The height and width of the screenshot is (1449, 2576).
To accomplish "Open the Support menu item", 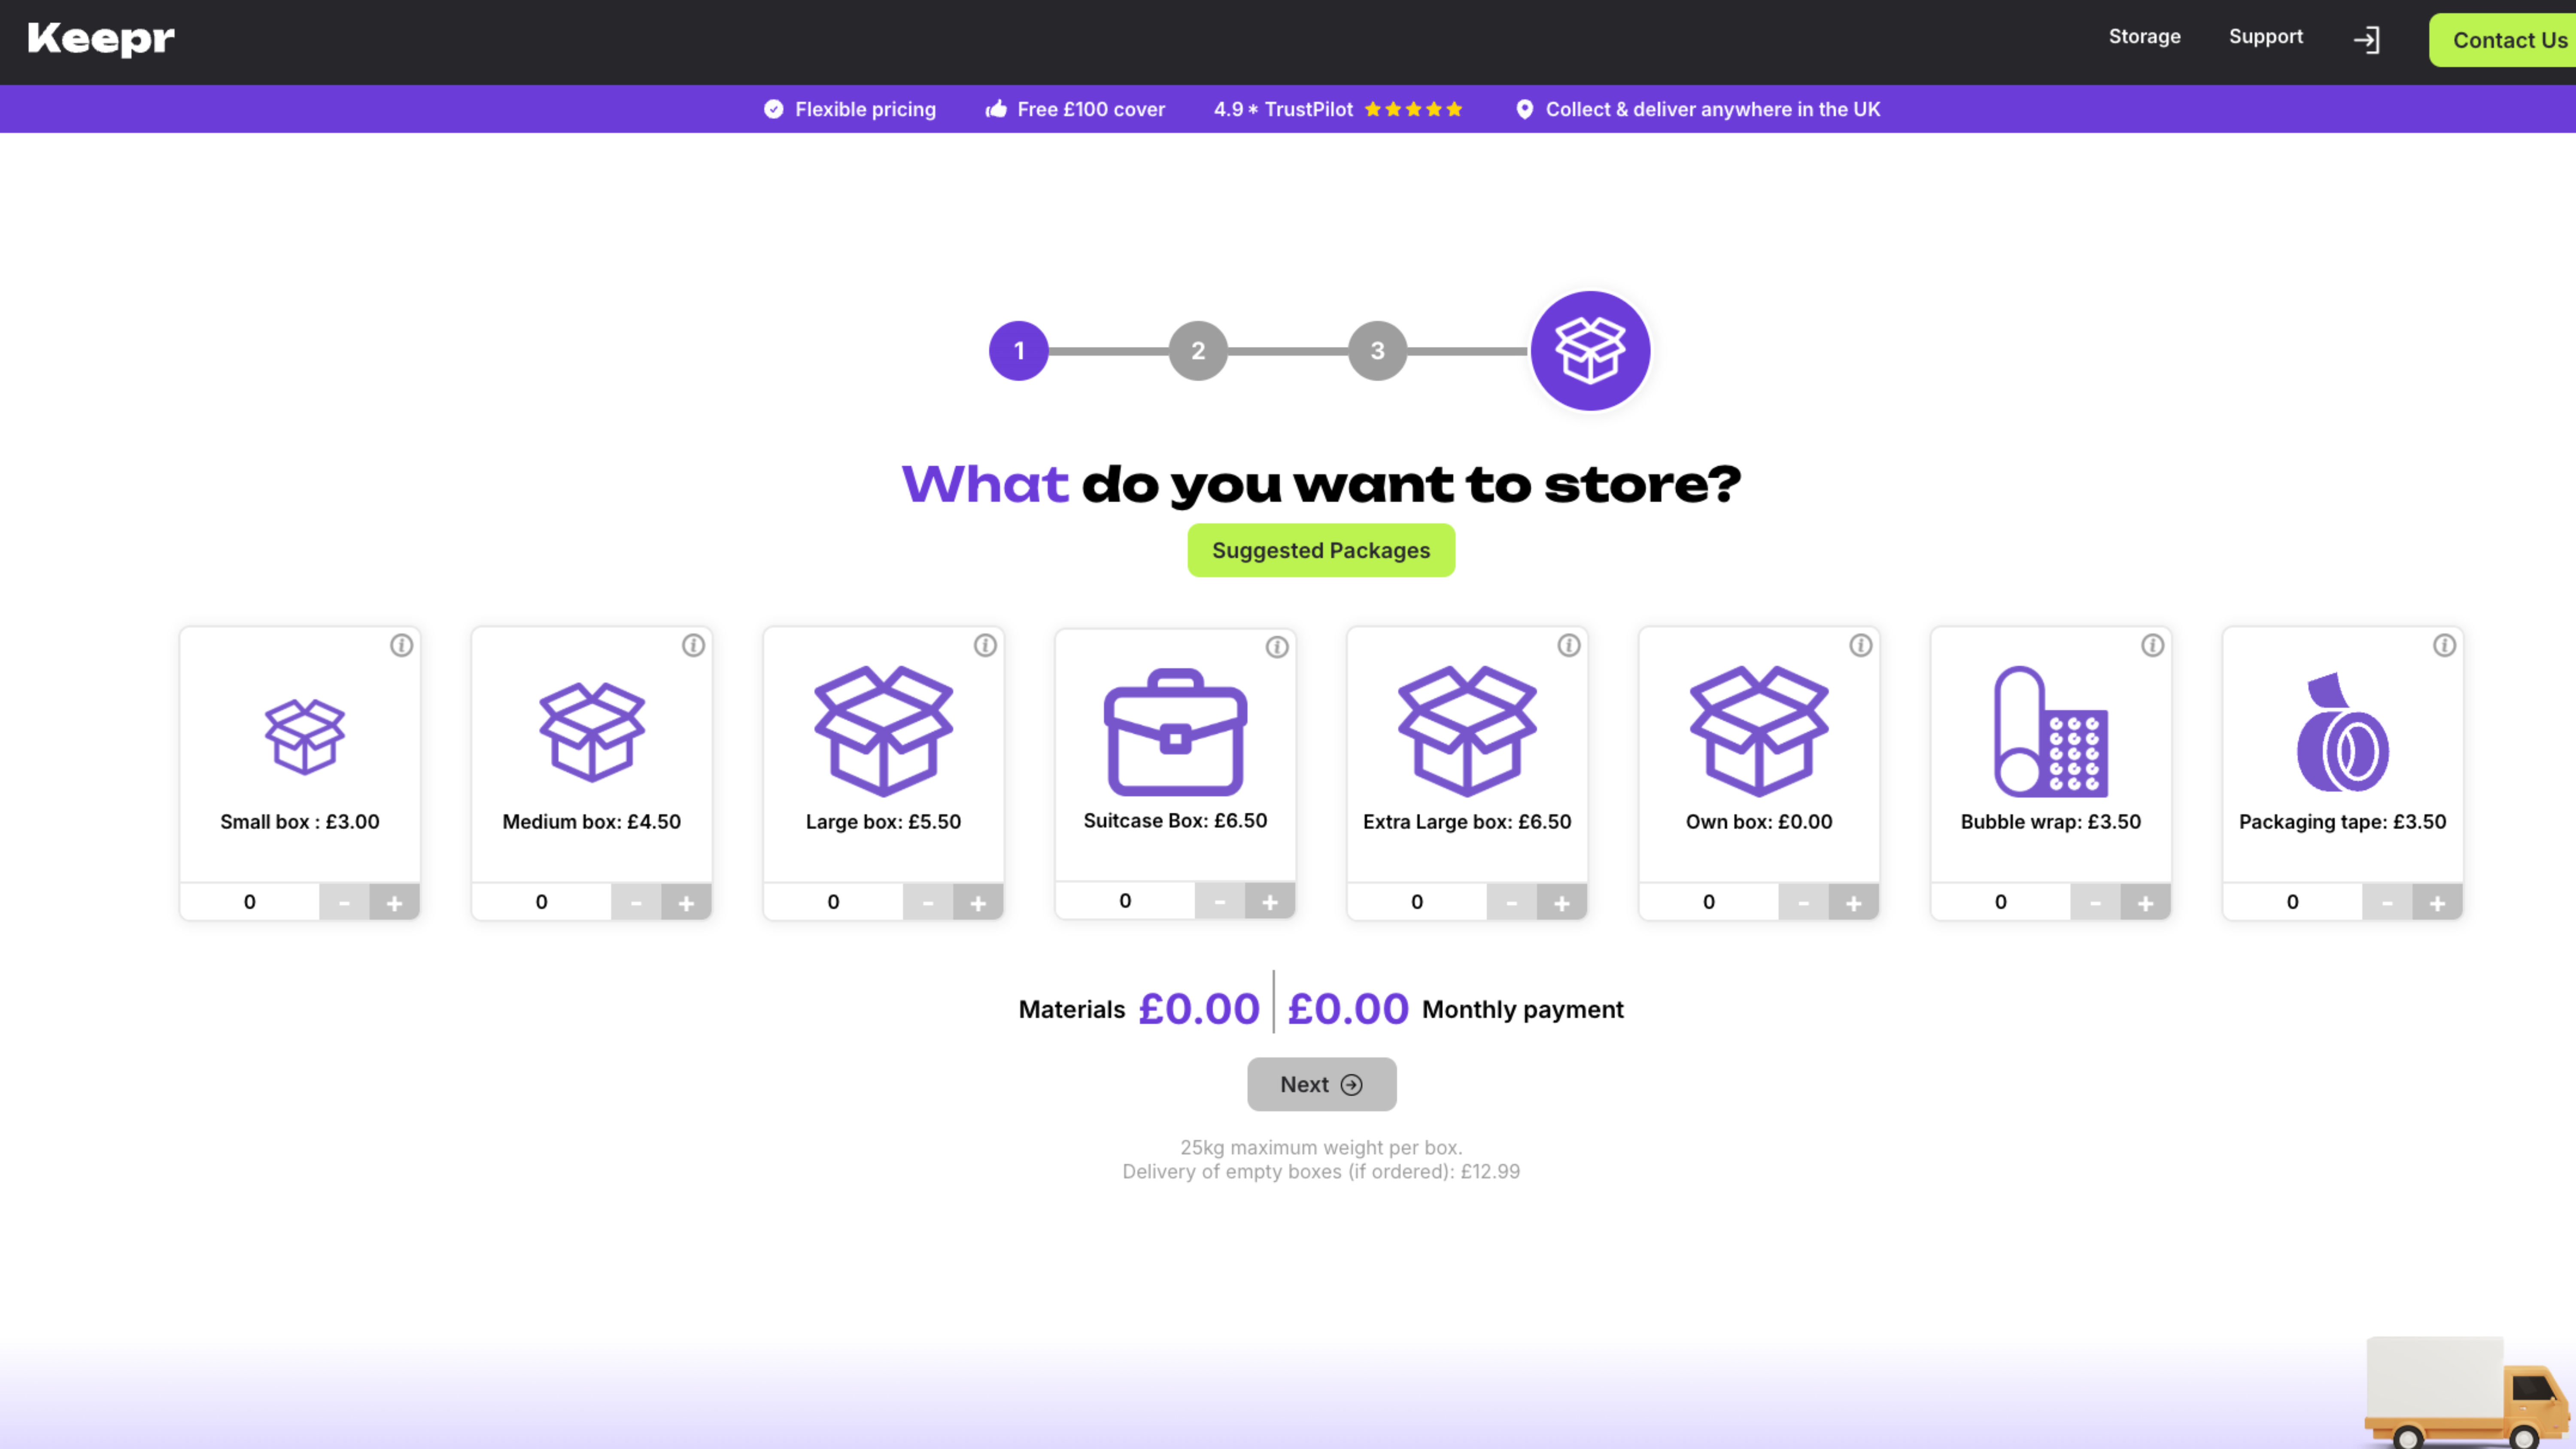I will click(x=2265, y=37).
